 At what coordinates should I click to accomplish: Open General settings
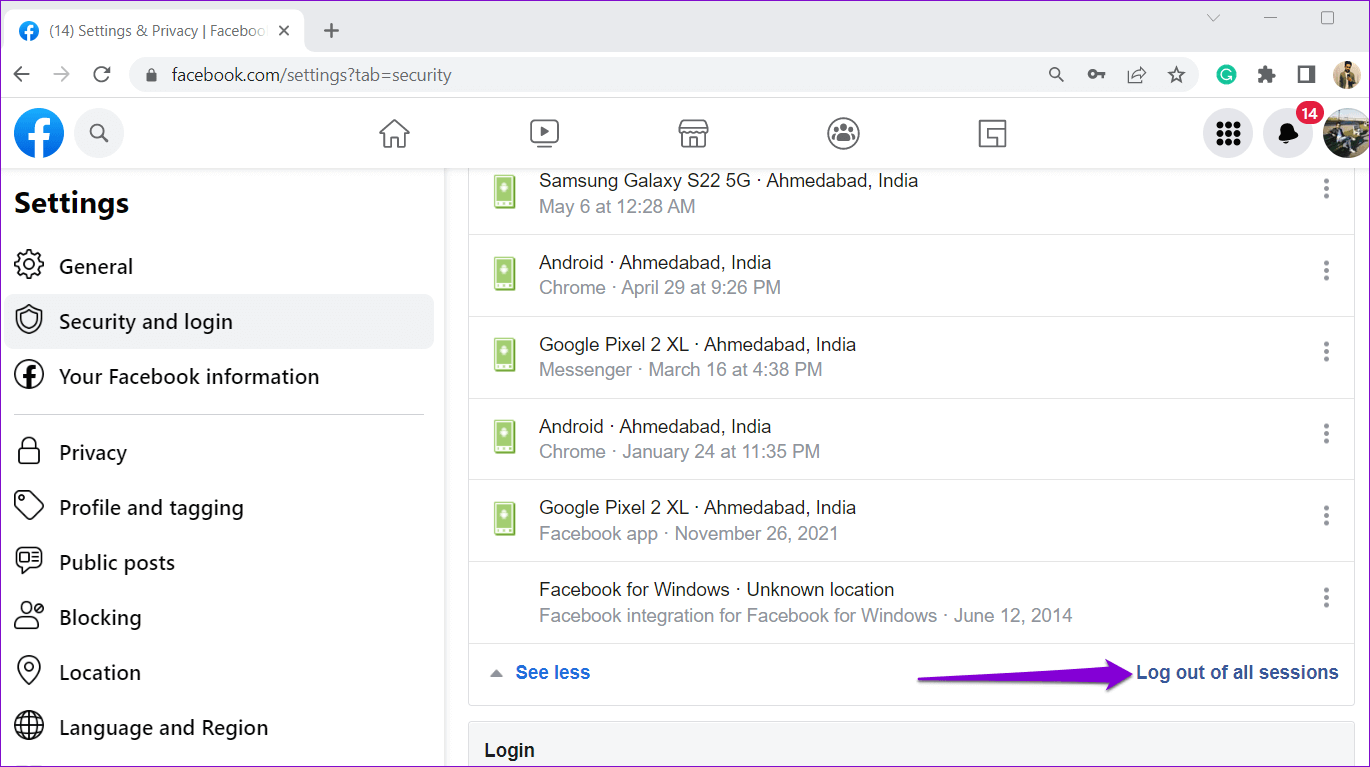pos(219,266)
